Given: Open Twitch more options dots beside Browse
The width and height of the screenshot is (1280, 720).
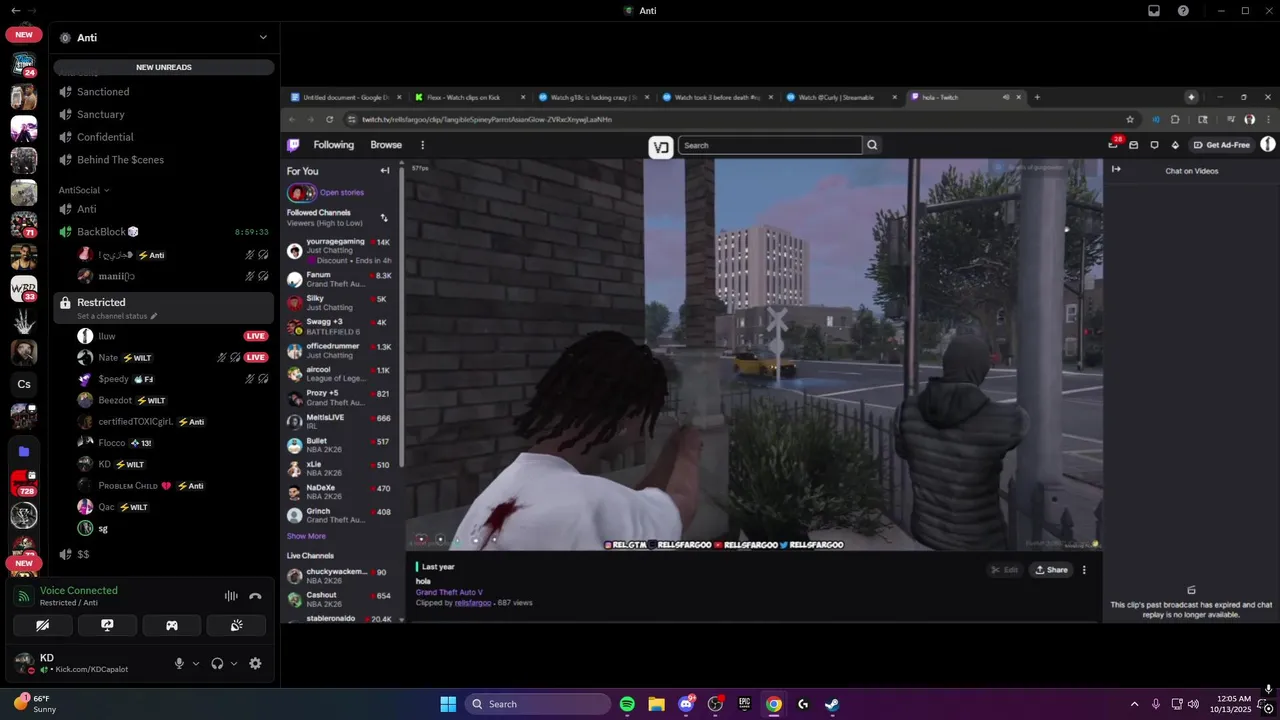Looking at the screenshot, I should (422, 145).
